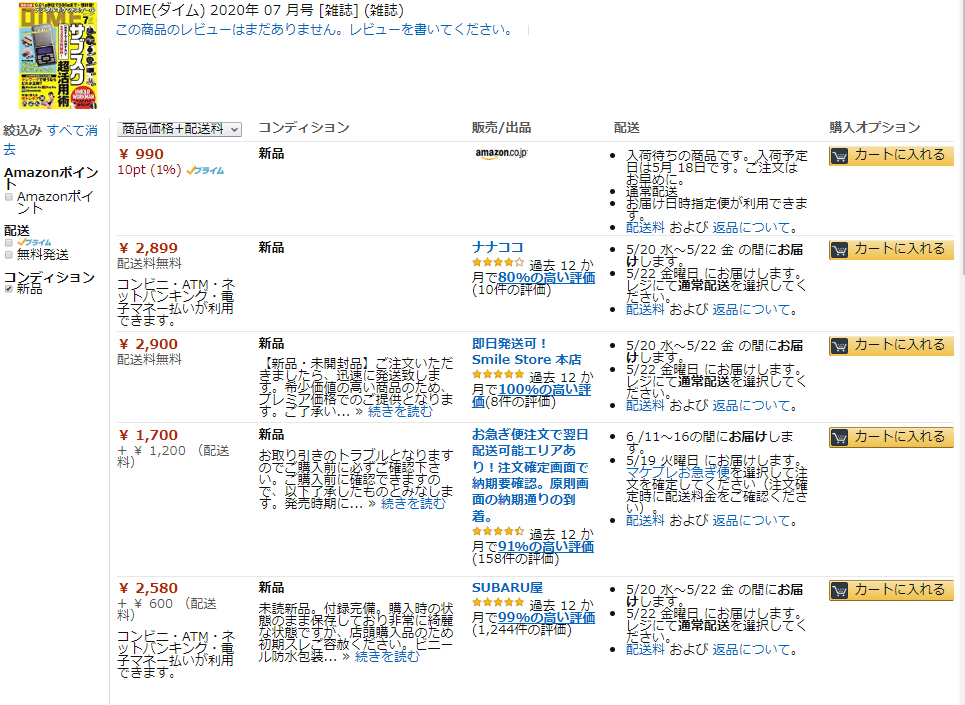The width and height of the screenshot is (965, 705).
Task: Expand 続きを読む in the SUBARU屋 condition note
Action: point(387,656)
